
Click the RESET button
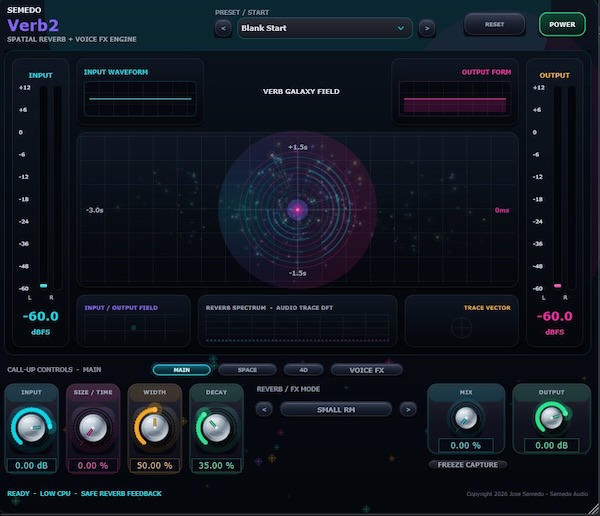(x=494, y=24)
